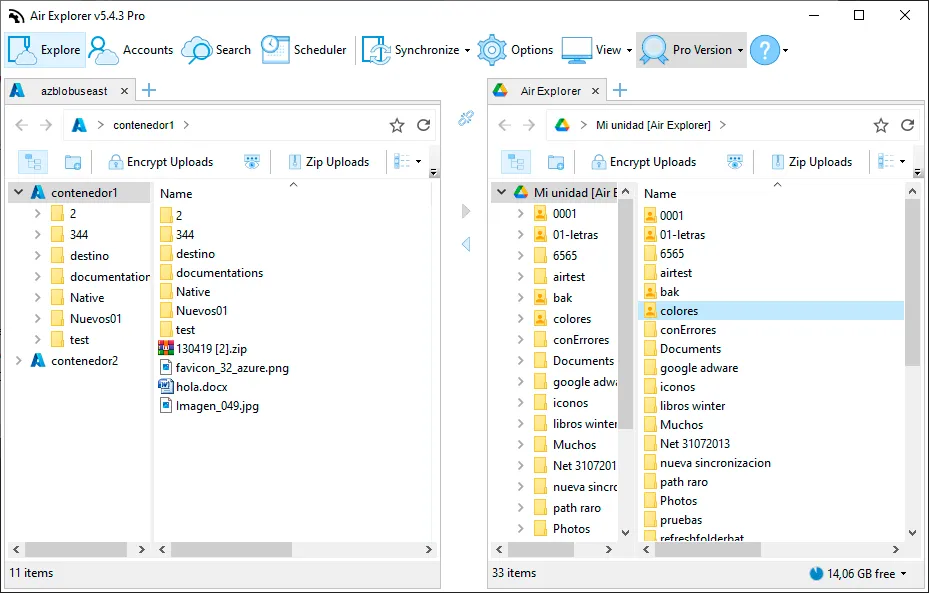Viewport: 929px width, 593px height.
Task: Open the Explore view
Action: [x=45, y=50]
